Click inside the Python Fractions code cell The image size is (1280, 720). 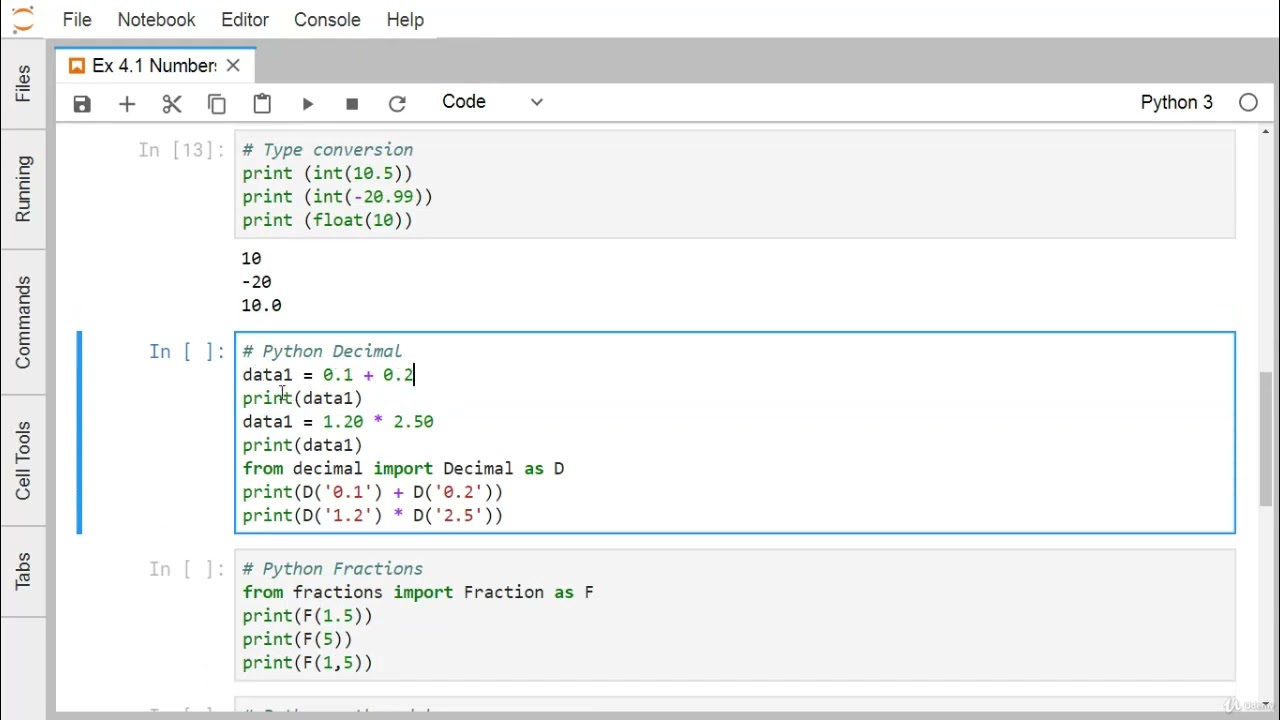pos(735,615)
